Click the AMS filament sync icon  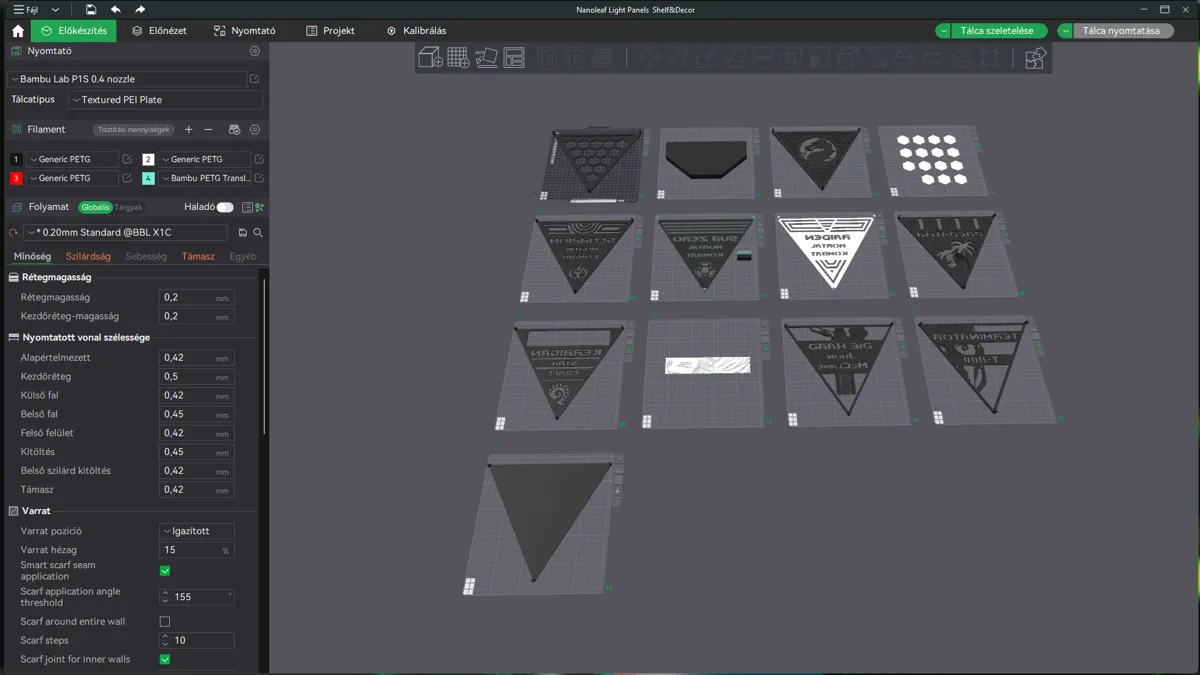point(234,130)
